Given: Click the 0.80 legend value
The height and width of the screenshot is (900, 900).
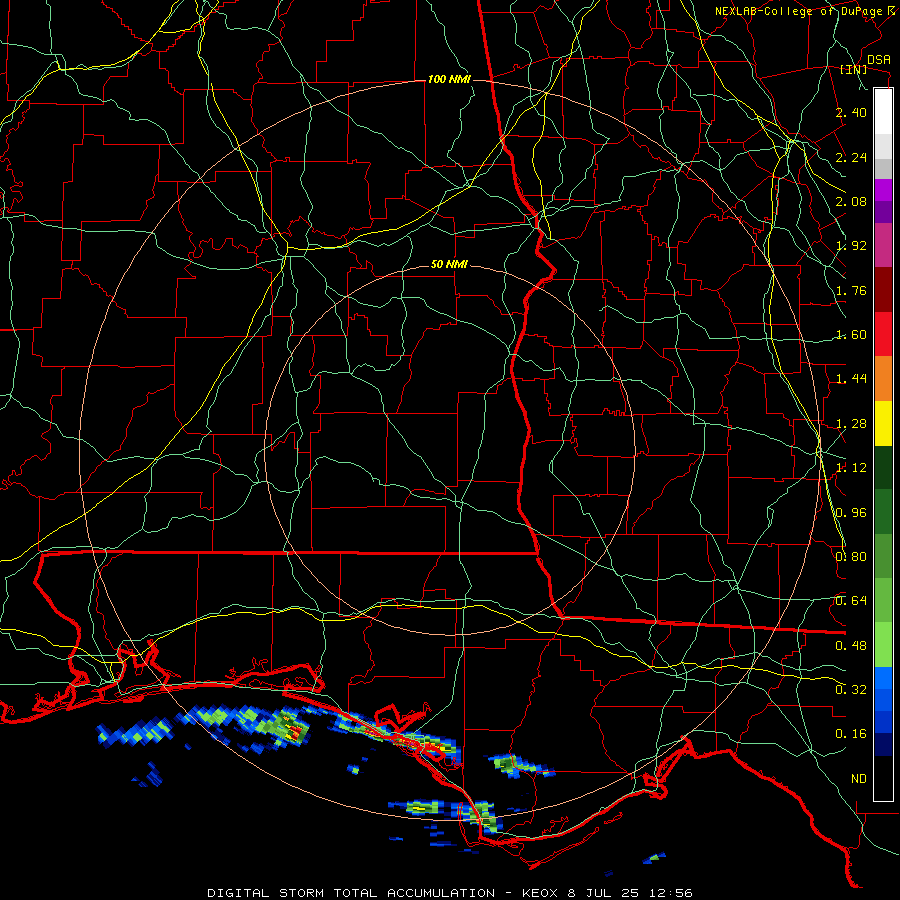Looking at the screenshot, I should tap(851, 557).
